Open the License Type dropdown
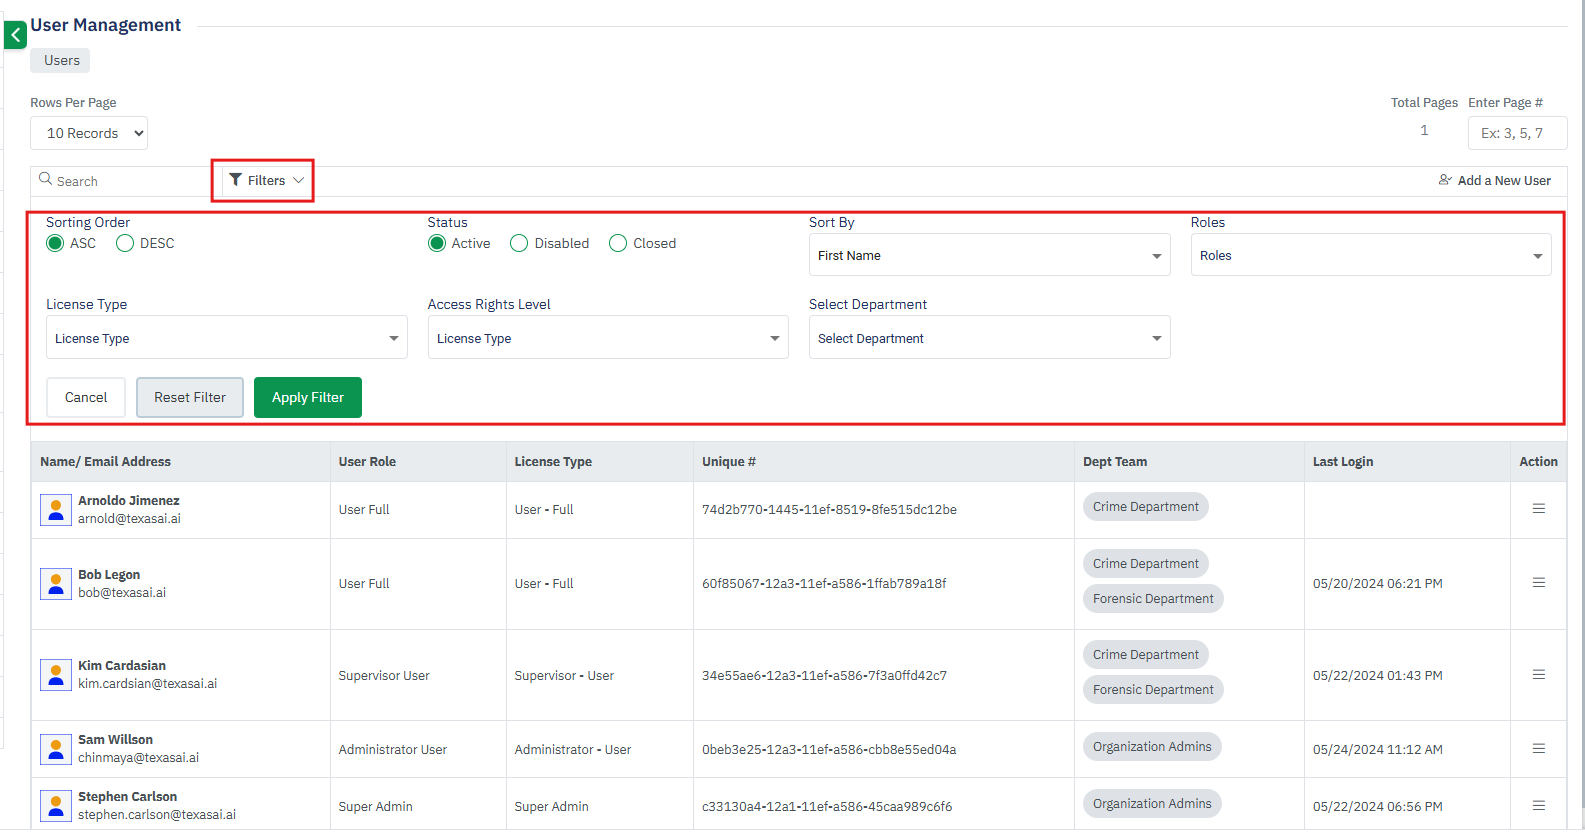 coord(227,338)
